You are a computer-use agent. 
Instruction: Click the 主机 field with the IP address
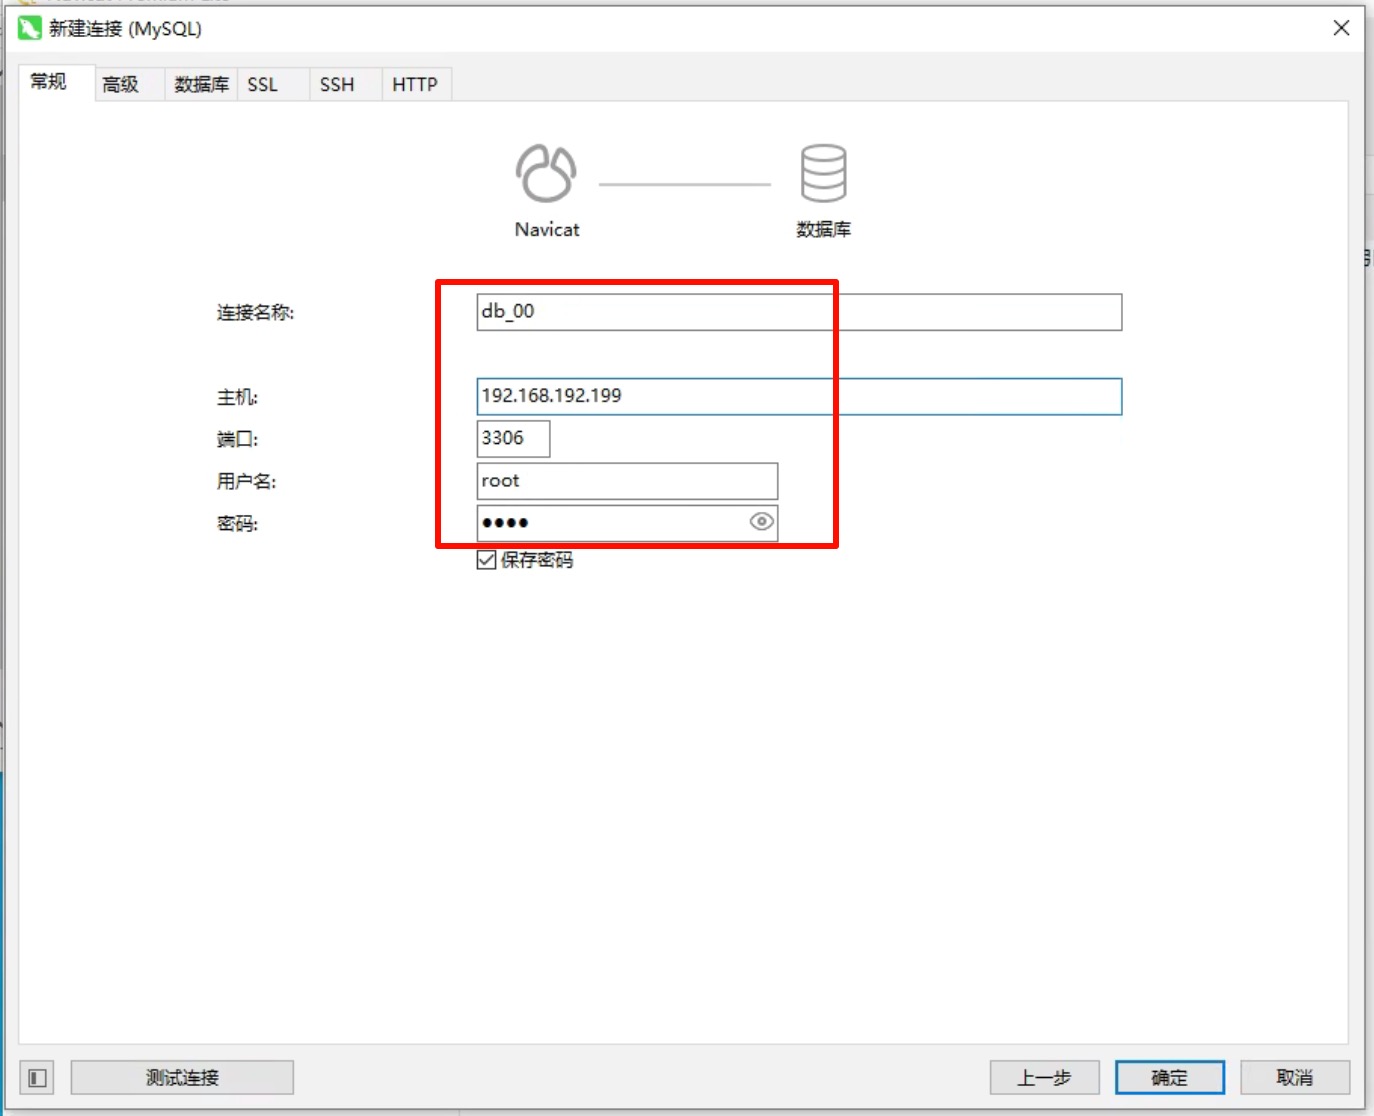pyautogui.click(x=798, y=396)
